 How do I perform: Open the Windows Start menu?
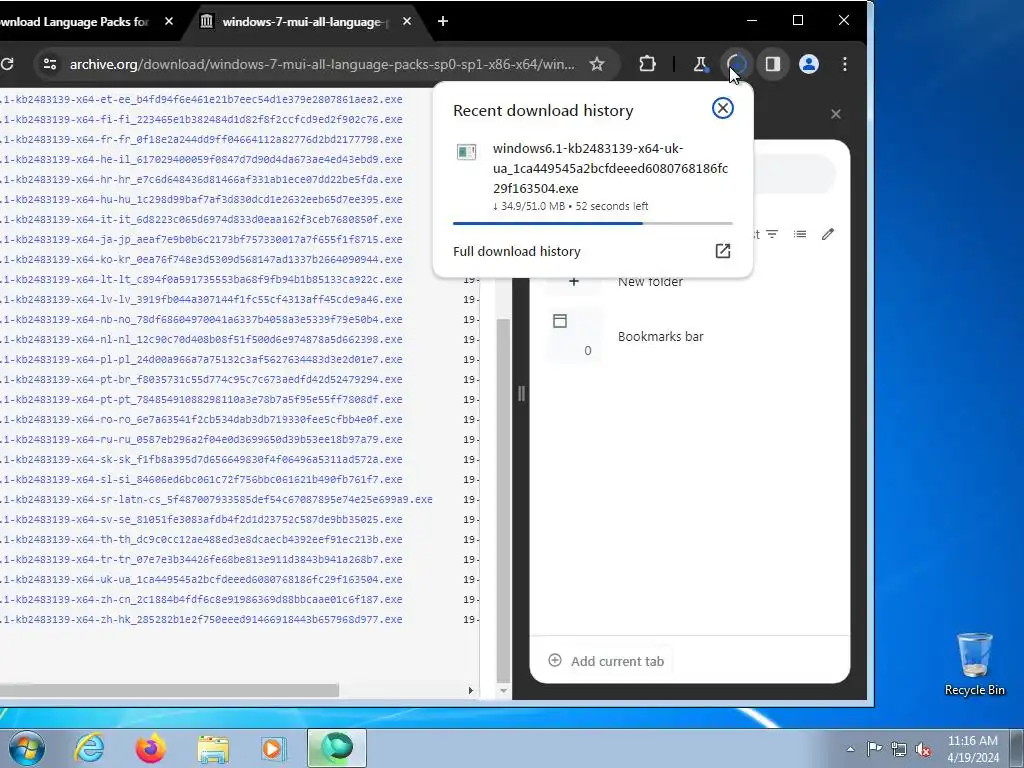click(x=27, y=748)
